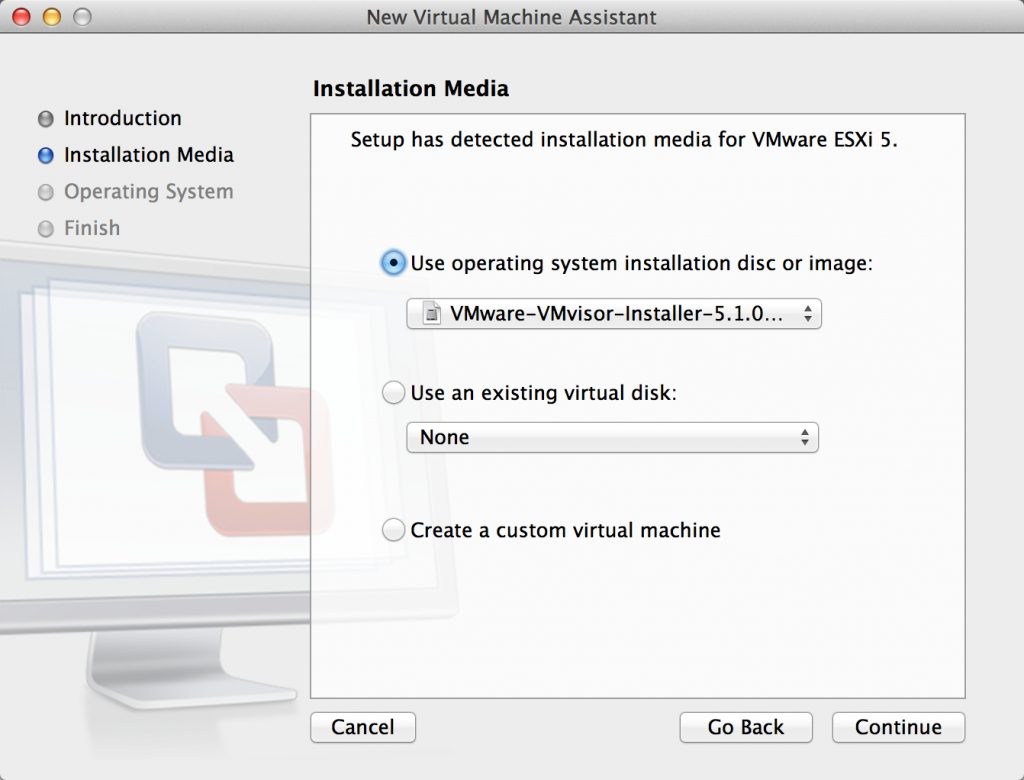Screen dimensions: 1024x780
Task: Open the existing virtual disk 'None' dropdown
Action: 613,437
